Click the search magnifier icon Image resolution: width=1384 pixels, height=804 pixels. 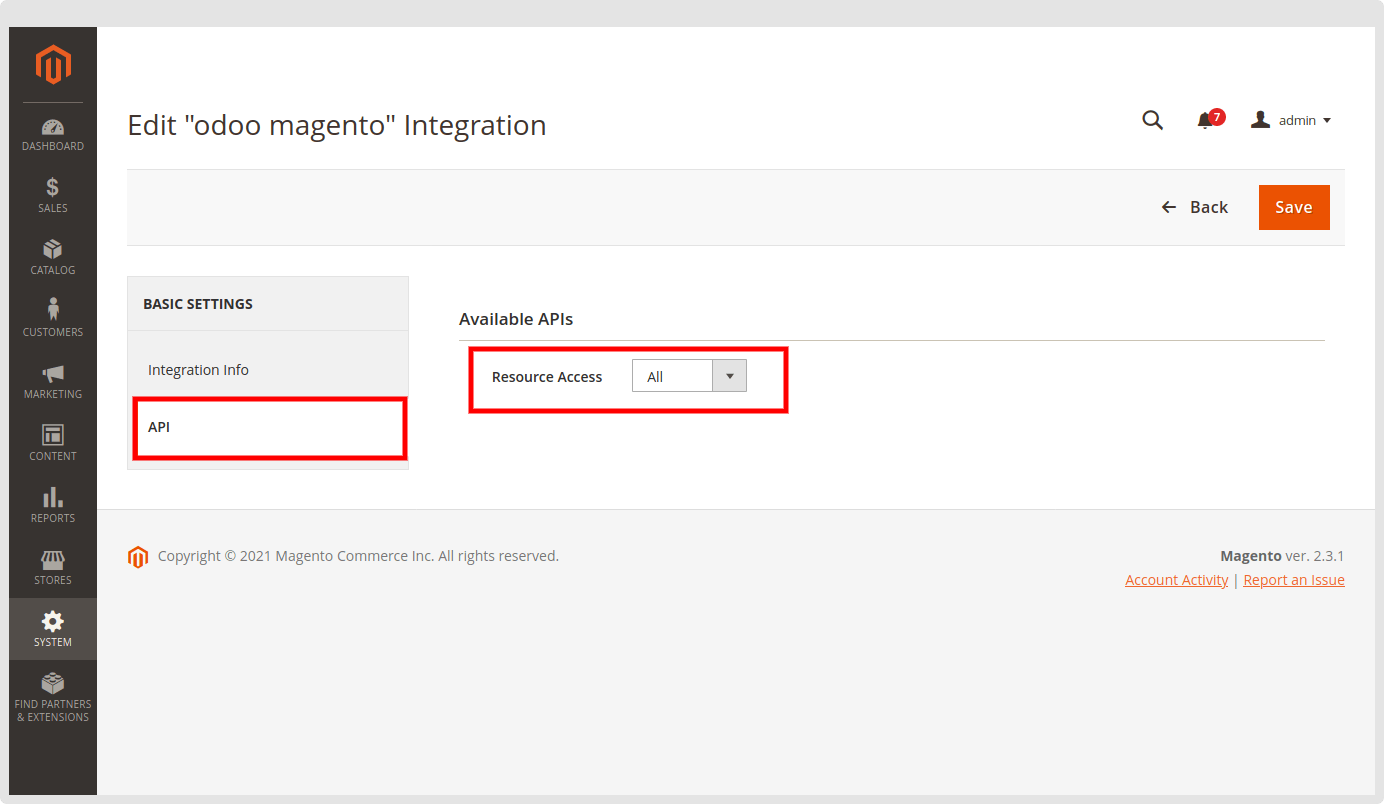1153,120
